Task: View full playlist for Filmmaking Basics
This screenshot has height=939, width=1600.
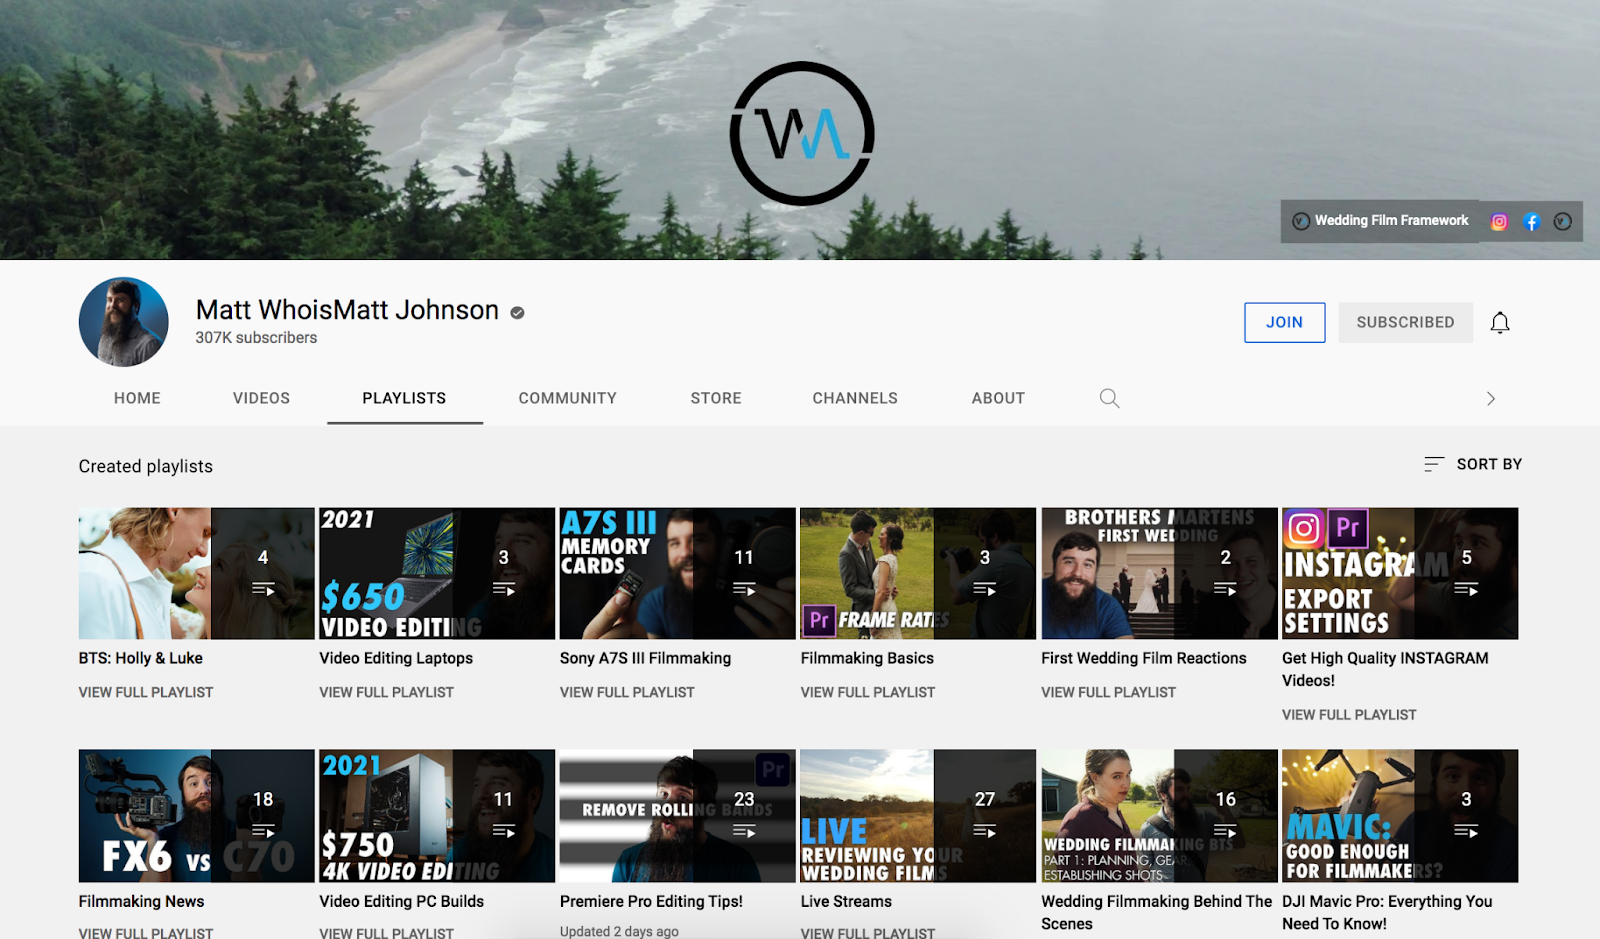Action: click(868, 691)
